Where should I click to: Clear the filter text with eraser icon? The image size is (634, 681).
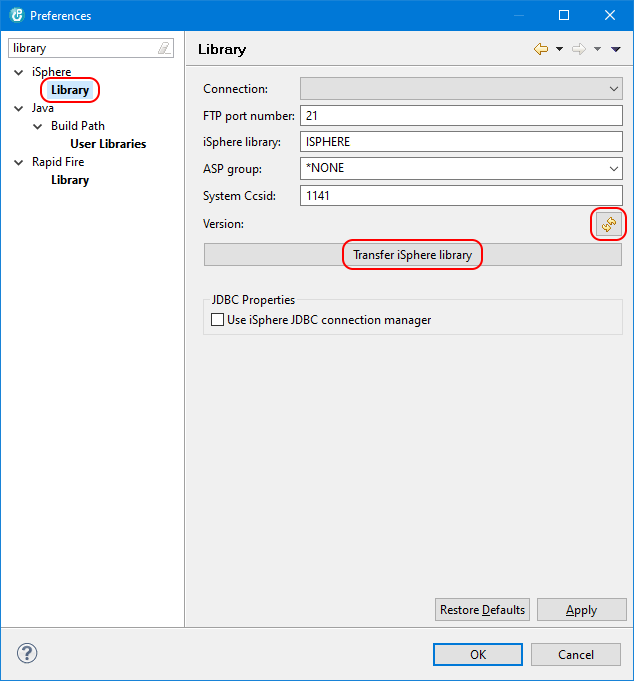tap(164, 48)
